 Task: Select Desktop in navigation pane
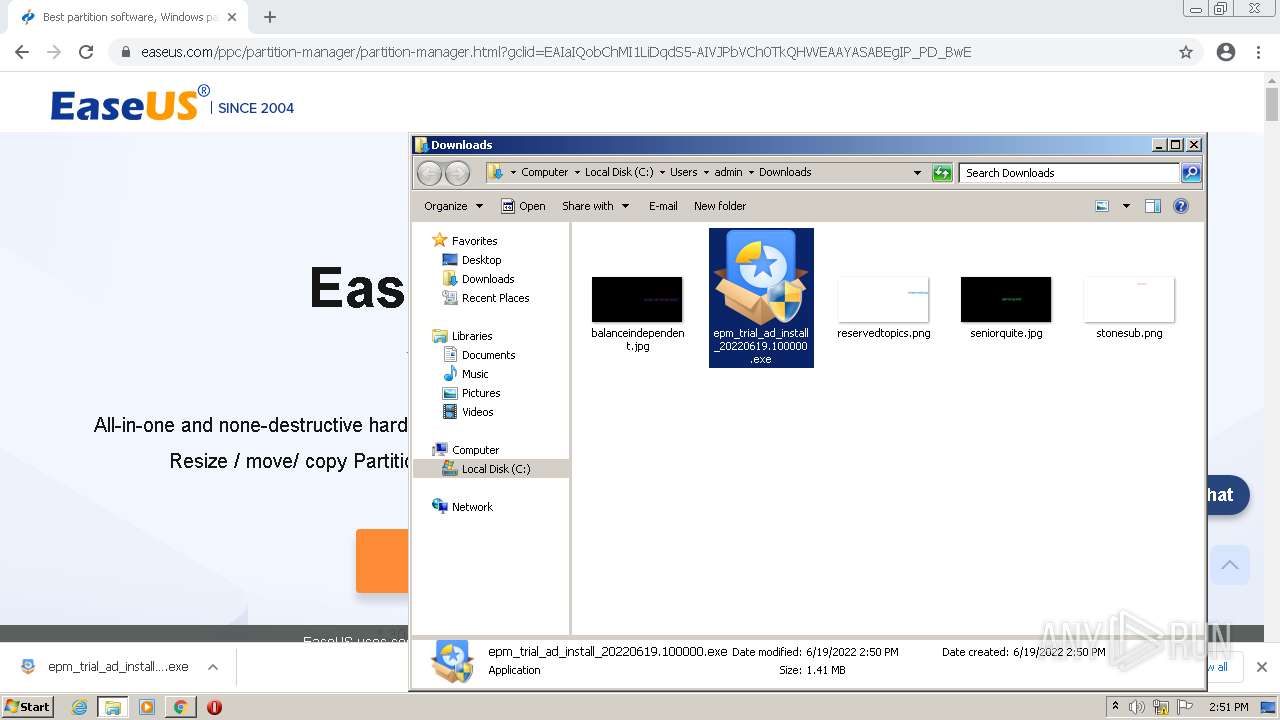(481, 260)
